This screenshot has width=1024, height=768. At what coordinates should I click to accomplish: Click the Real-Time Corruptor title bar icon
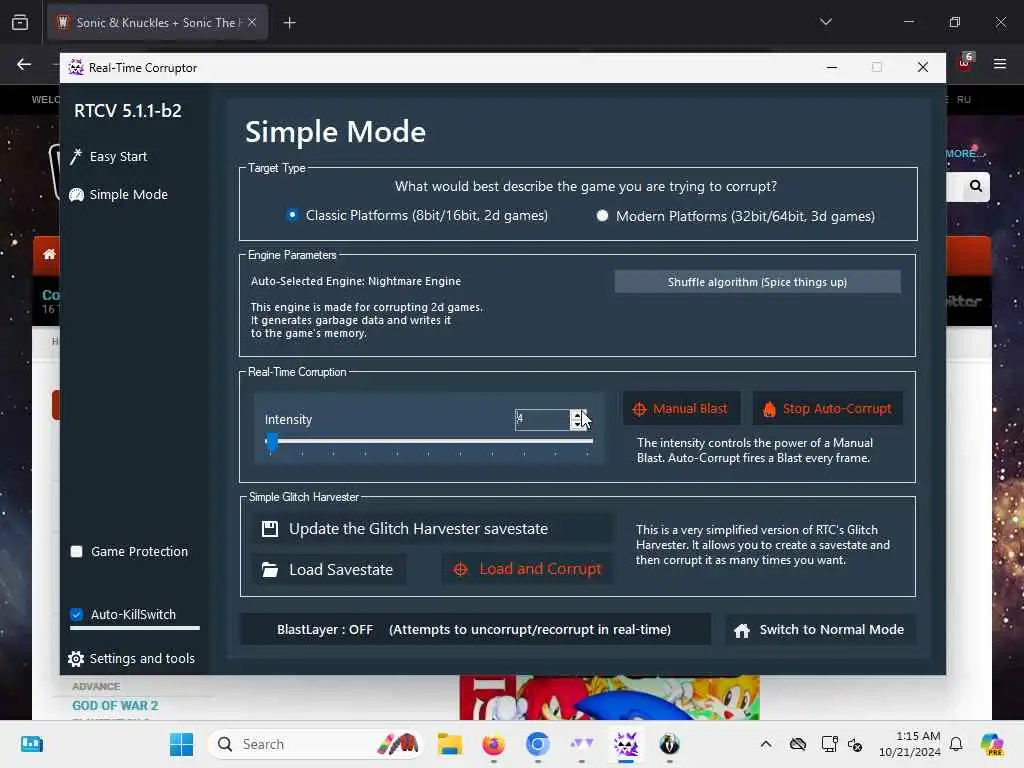click(x=76, y=67)
